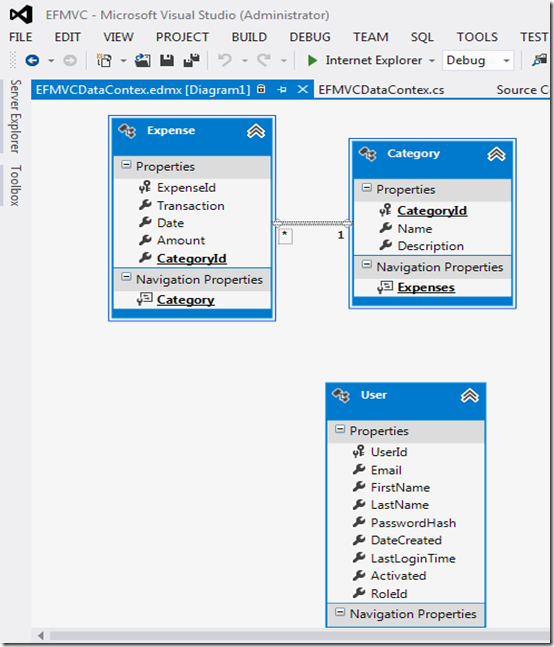The image size is (554, 647).
Task: Click the User entity header icon
Action: (341, 395)
